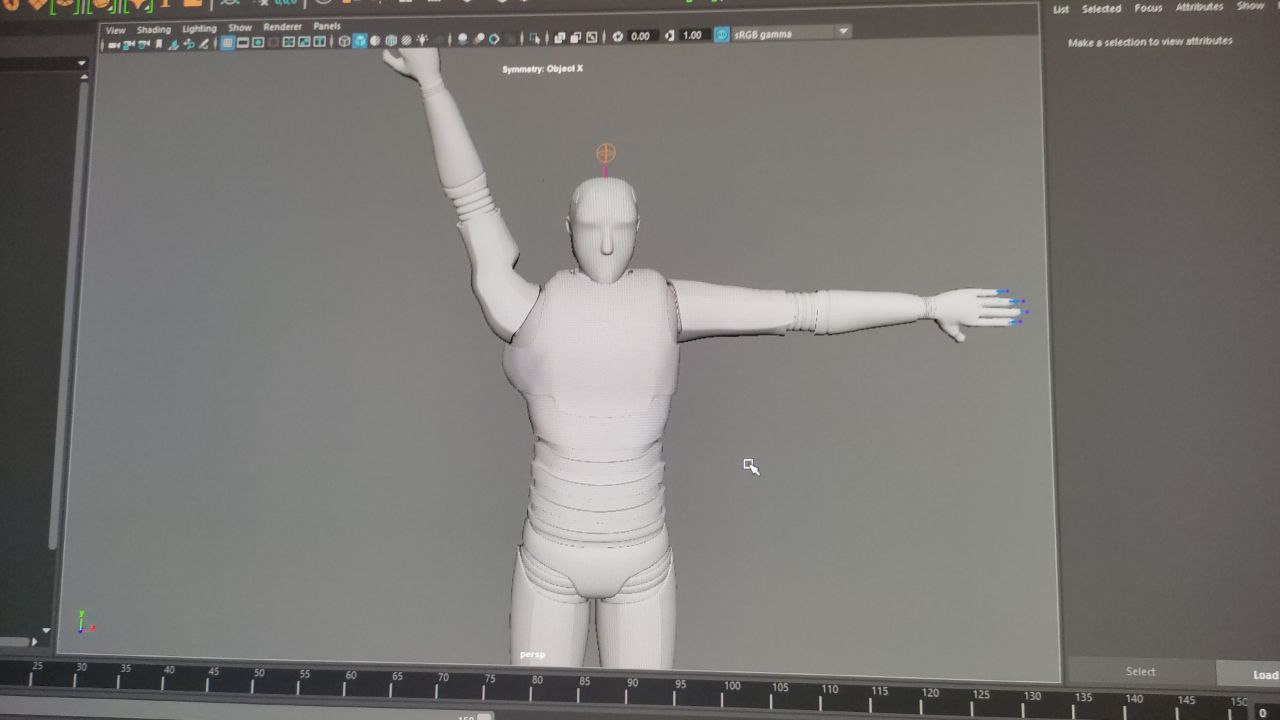Viewport: 1280px width, 720px height.
Task: Toggle the Safe Action overlay
Action: pos(303,42)
